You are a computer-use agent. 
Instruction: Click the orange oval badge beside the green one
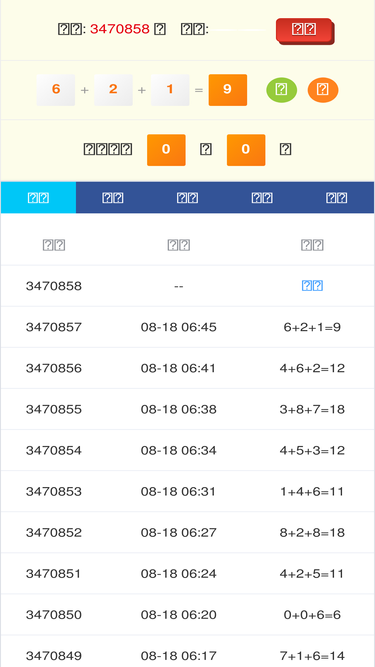323,90
